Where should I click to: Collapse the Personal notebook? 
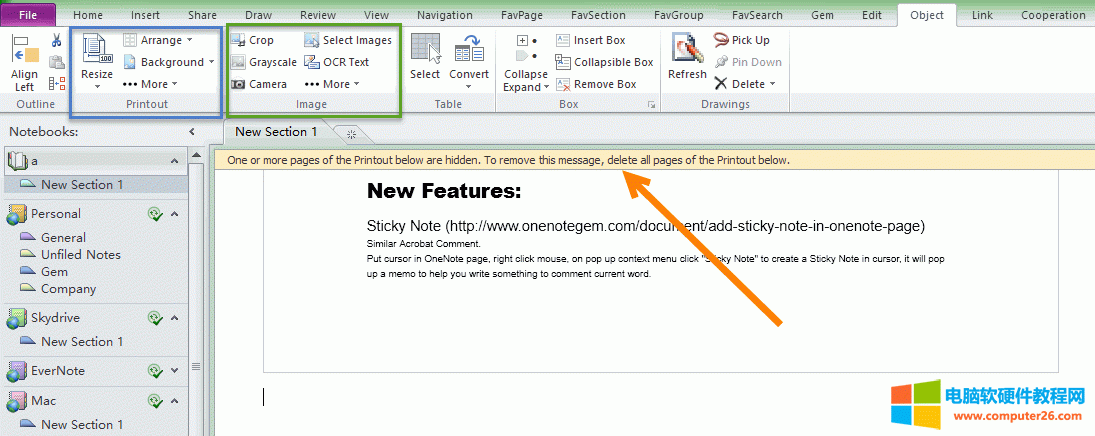click(x=175, y=214)
